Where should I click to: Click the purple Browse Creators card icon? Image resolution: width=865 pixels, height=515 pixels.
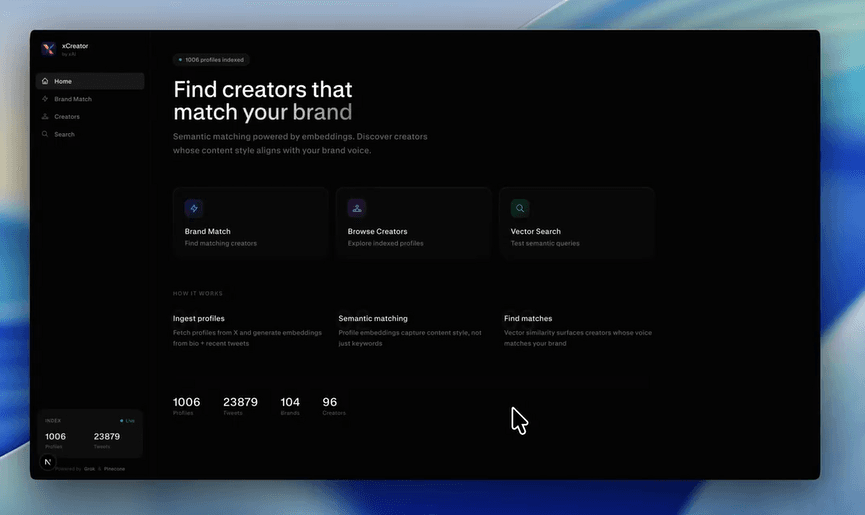(357, 208)
